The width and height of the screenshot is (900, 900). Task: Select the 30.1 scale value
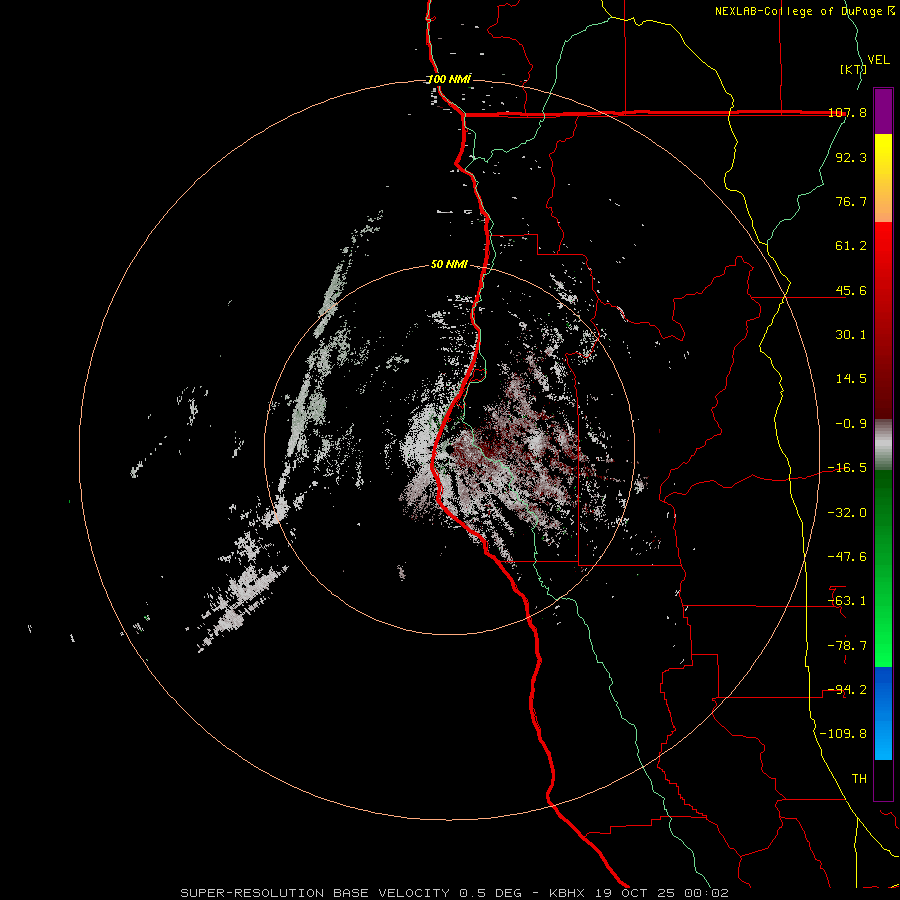coord(851,335)
